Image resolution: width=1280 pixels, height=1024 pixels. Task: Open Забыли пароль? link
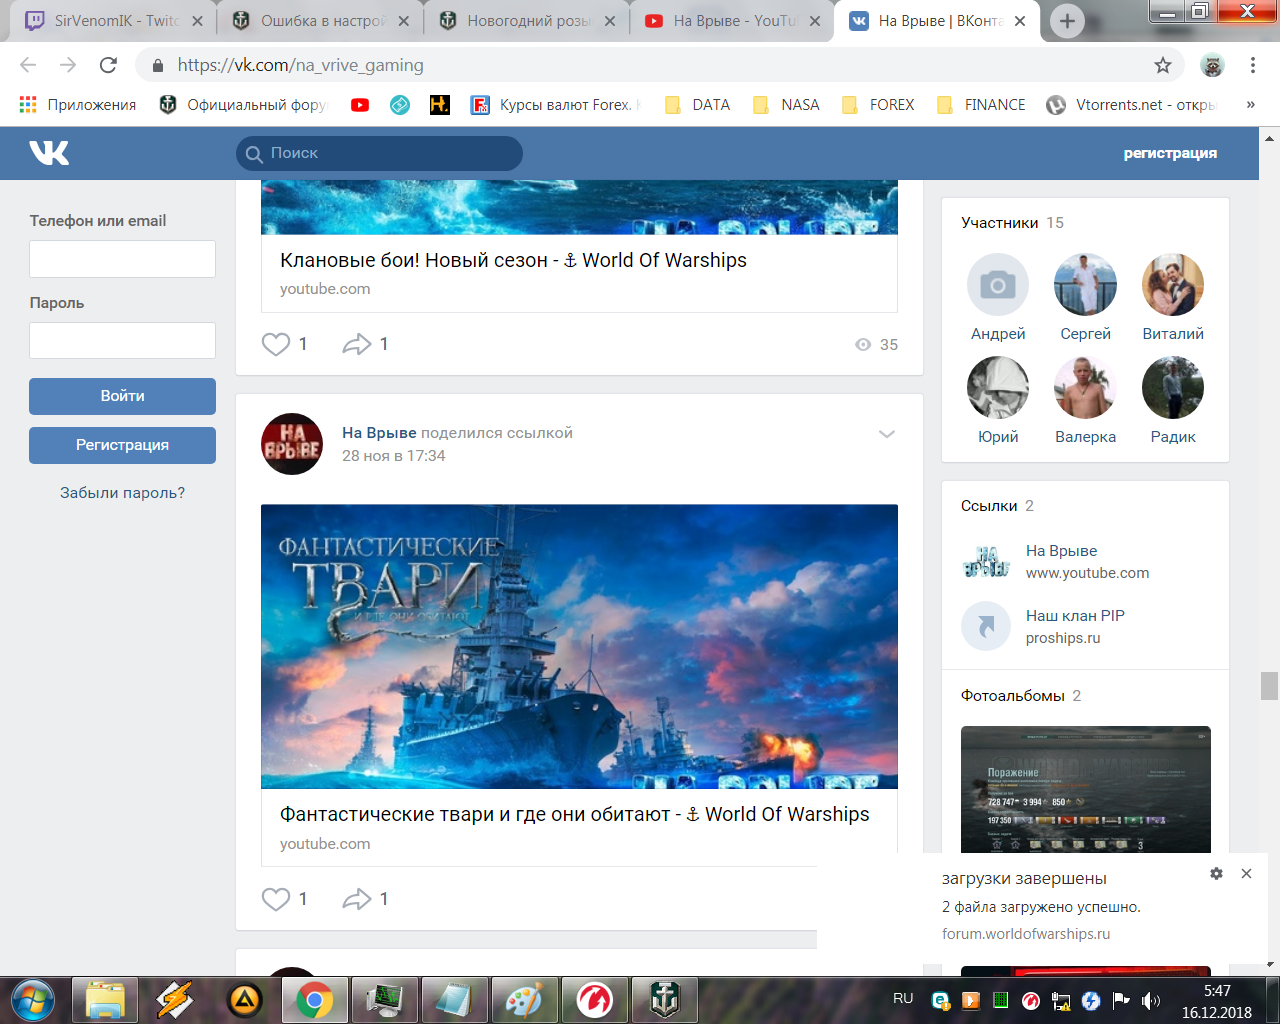coord(122,493)
